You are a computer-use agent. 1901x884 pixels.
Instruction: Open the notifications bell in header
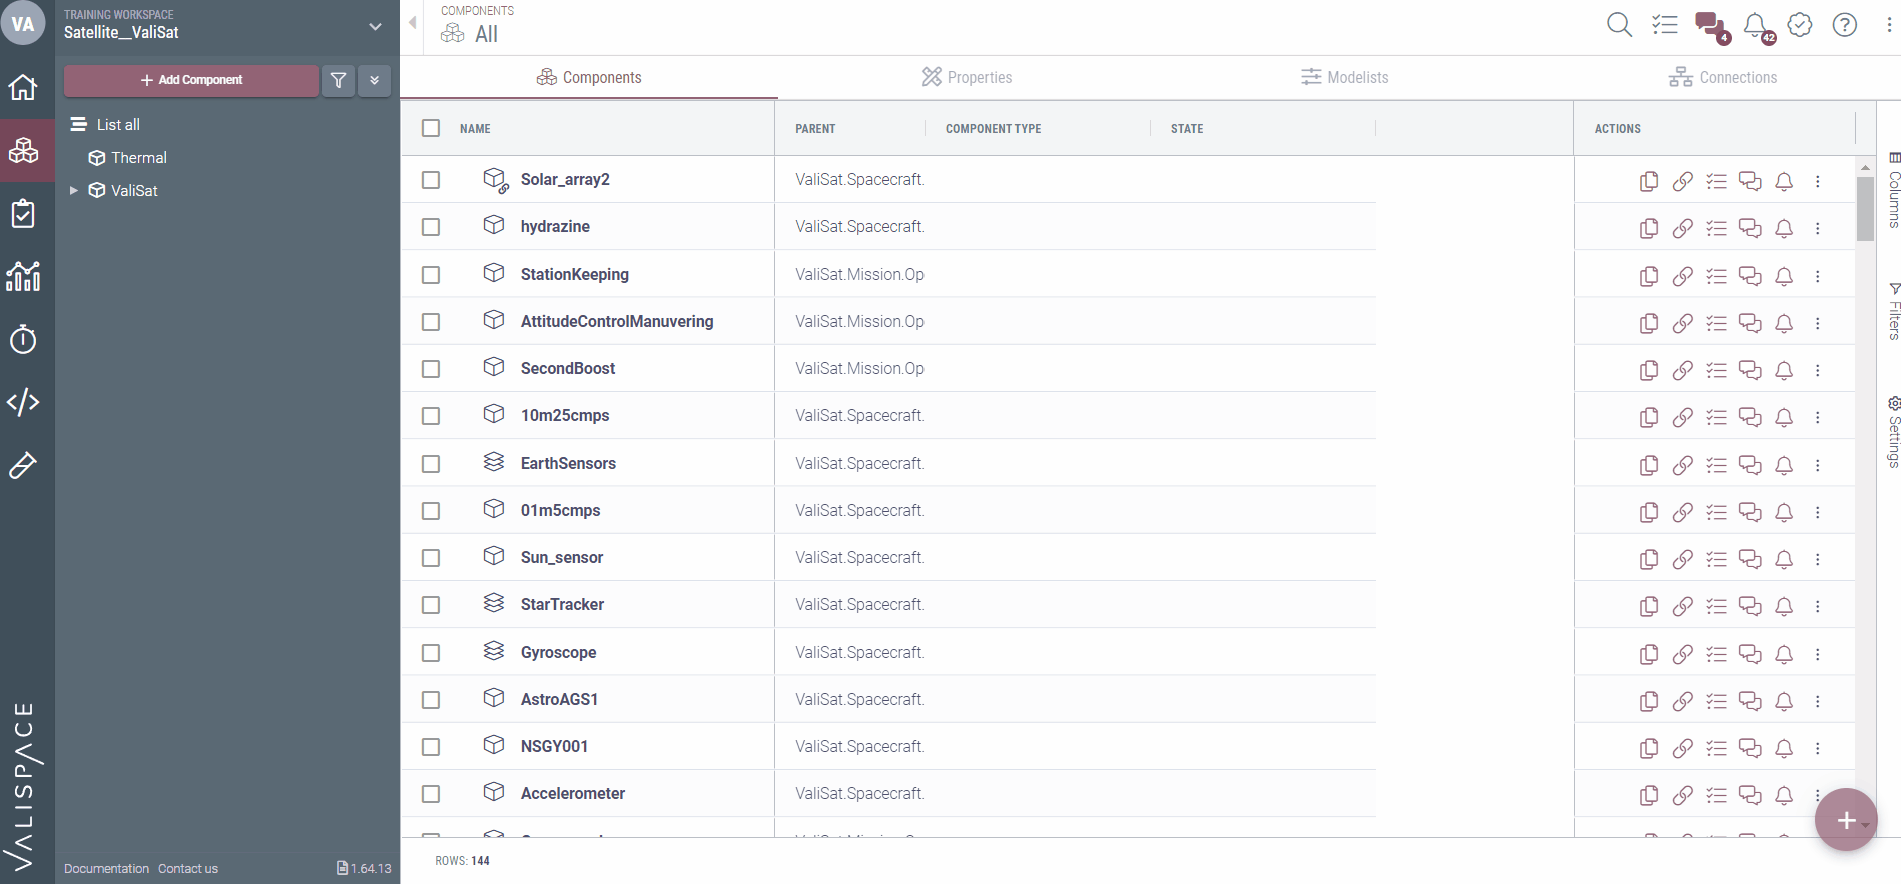(x=1755, y=25)
